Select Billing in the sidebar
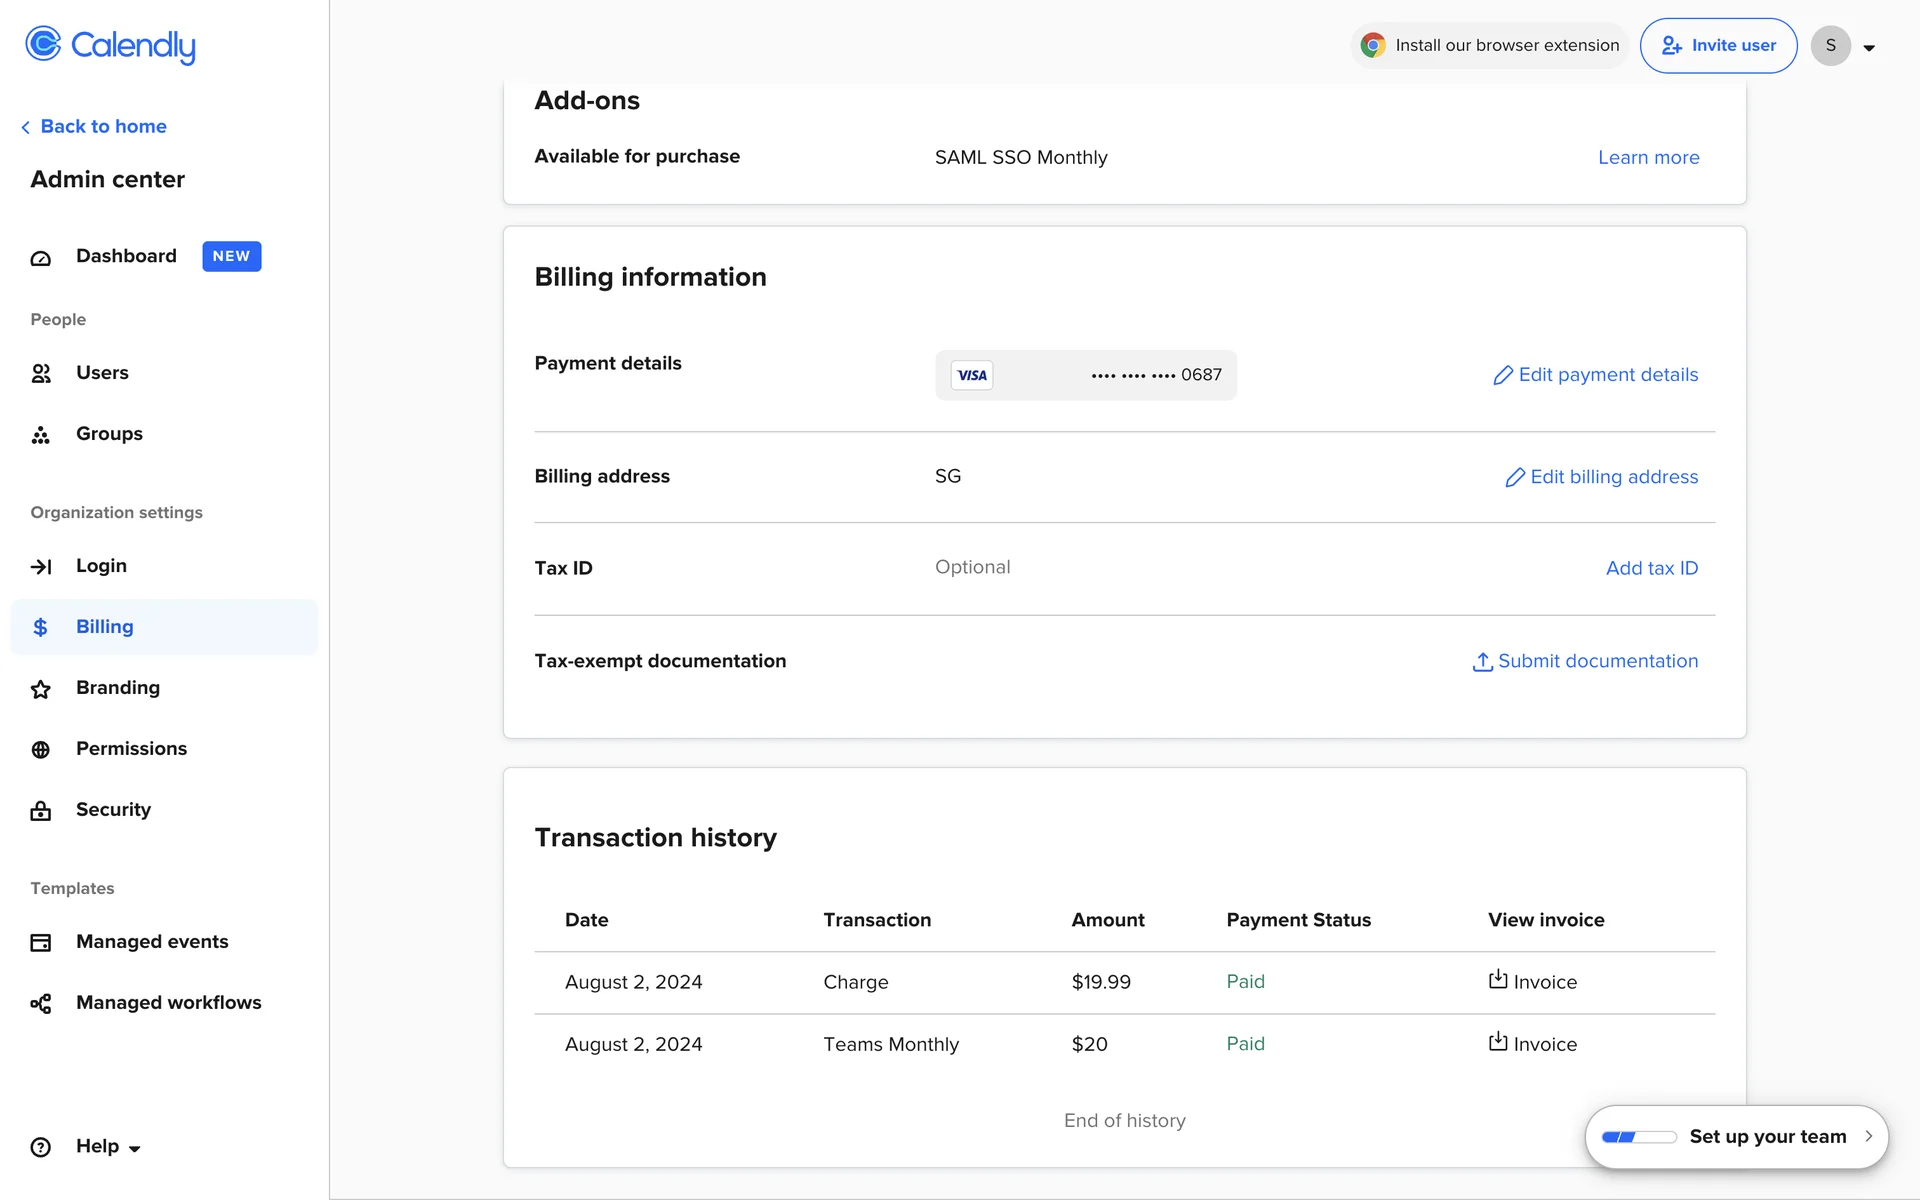The width and height of the screenshot is (1920, 1200). (x=105, y=627)
